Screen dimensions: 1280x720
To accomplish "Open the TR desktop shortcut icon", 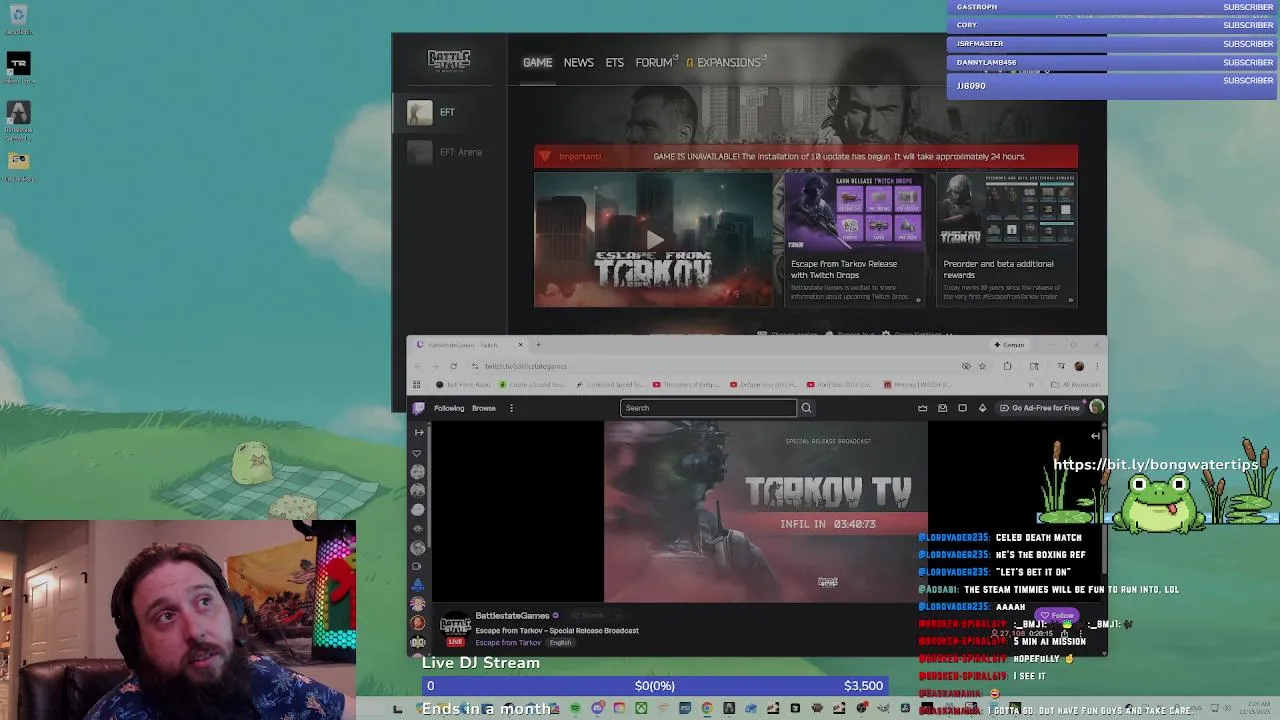I will click(x=18, y=68).
